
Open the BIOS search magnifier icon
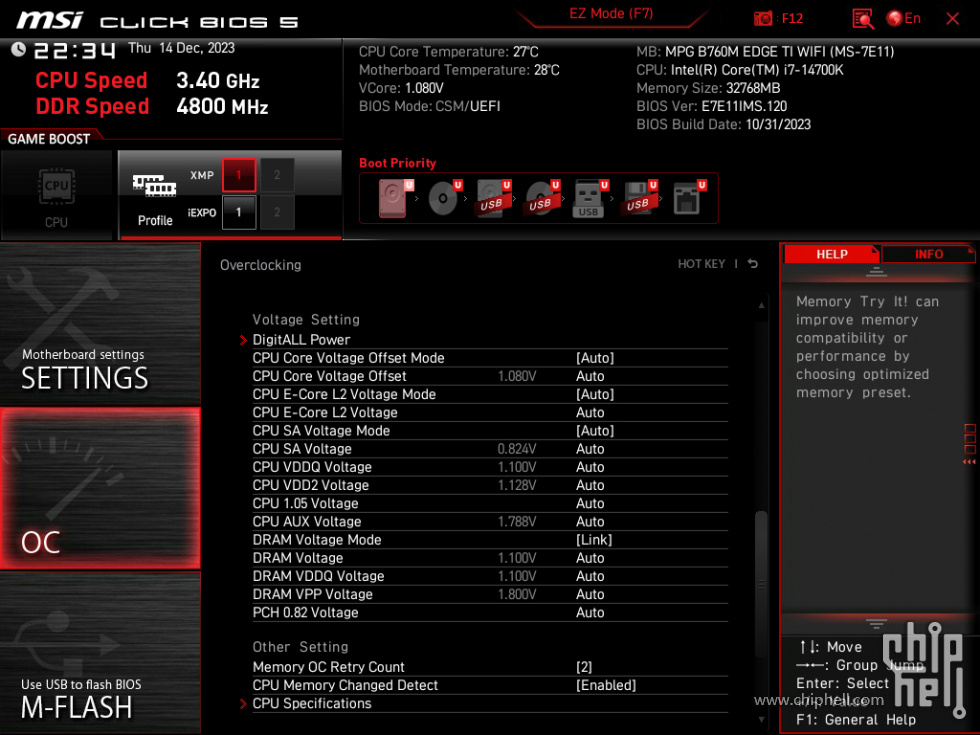click(x=863, y=18)
